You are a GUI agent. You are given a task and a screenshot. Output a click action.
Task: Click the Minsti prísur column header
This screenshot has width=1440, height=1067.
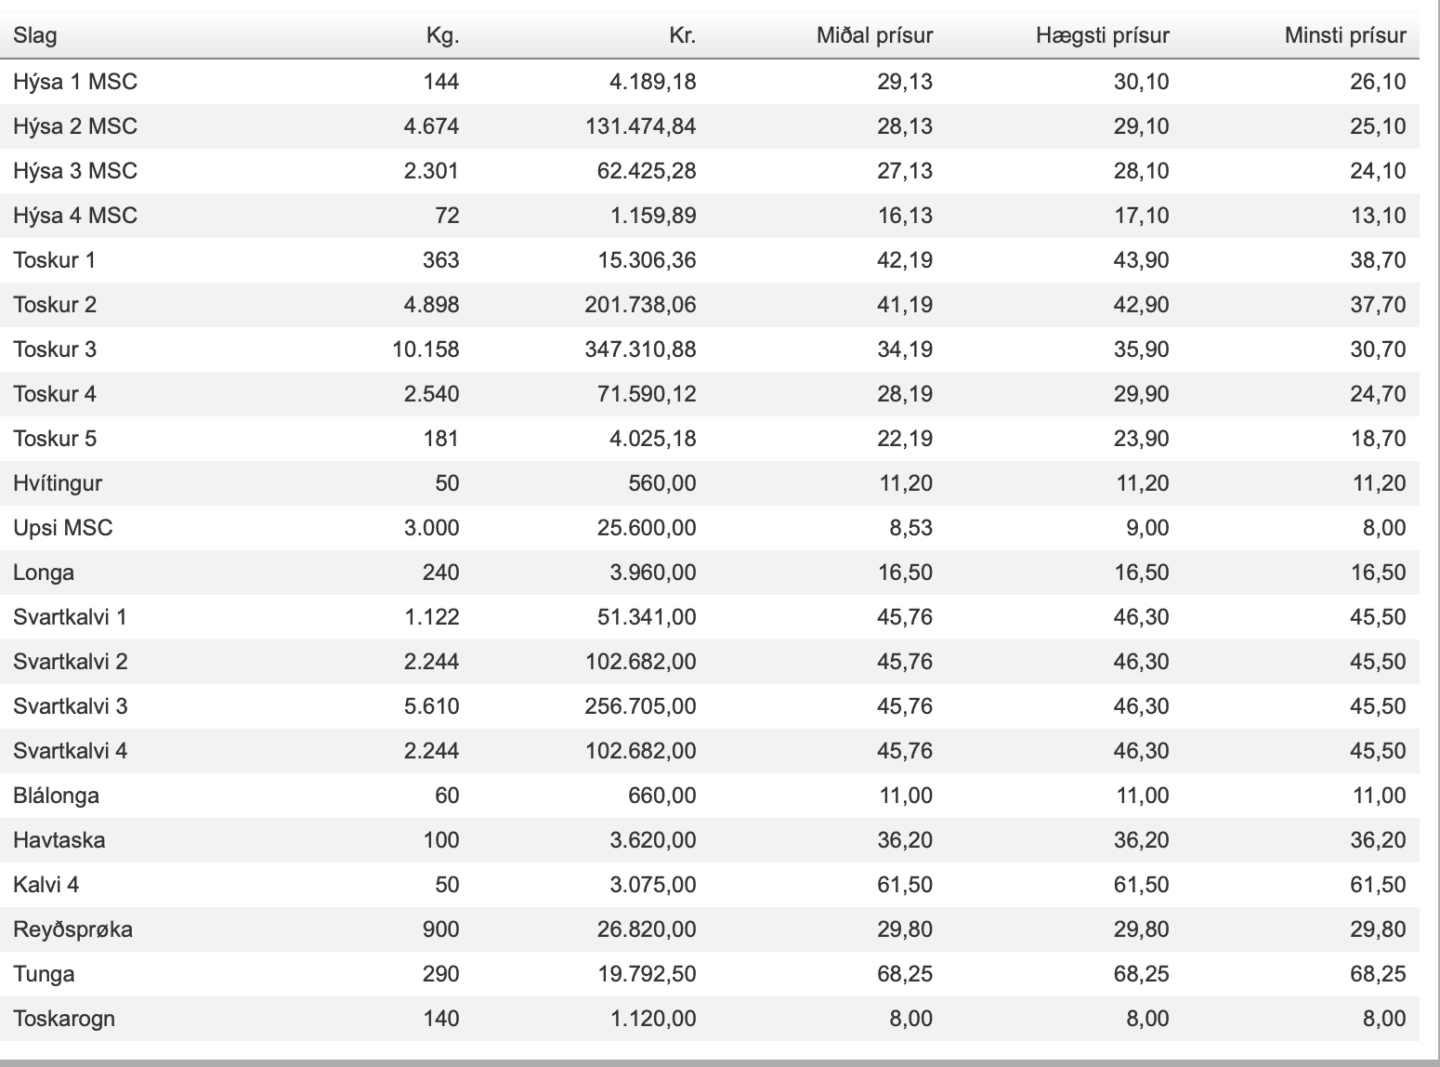[1345, 36]
